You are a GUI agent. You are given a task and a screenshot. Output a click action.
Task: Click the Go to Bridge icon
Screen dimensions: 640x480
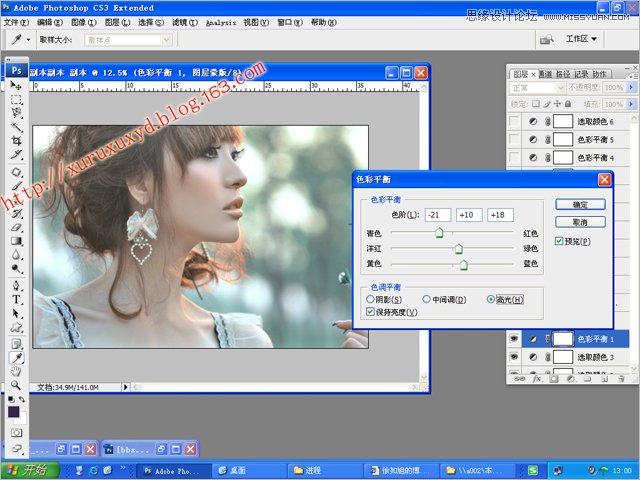click(546, 40)
